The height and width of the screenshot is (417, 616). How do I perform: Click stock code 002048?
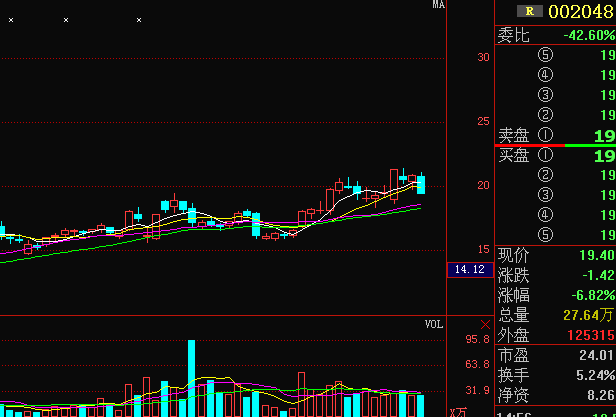pos(581,12)
